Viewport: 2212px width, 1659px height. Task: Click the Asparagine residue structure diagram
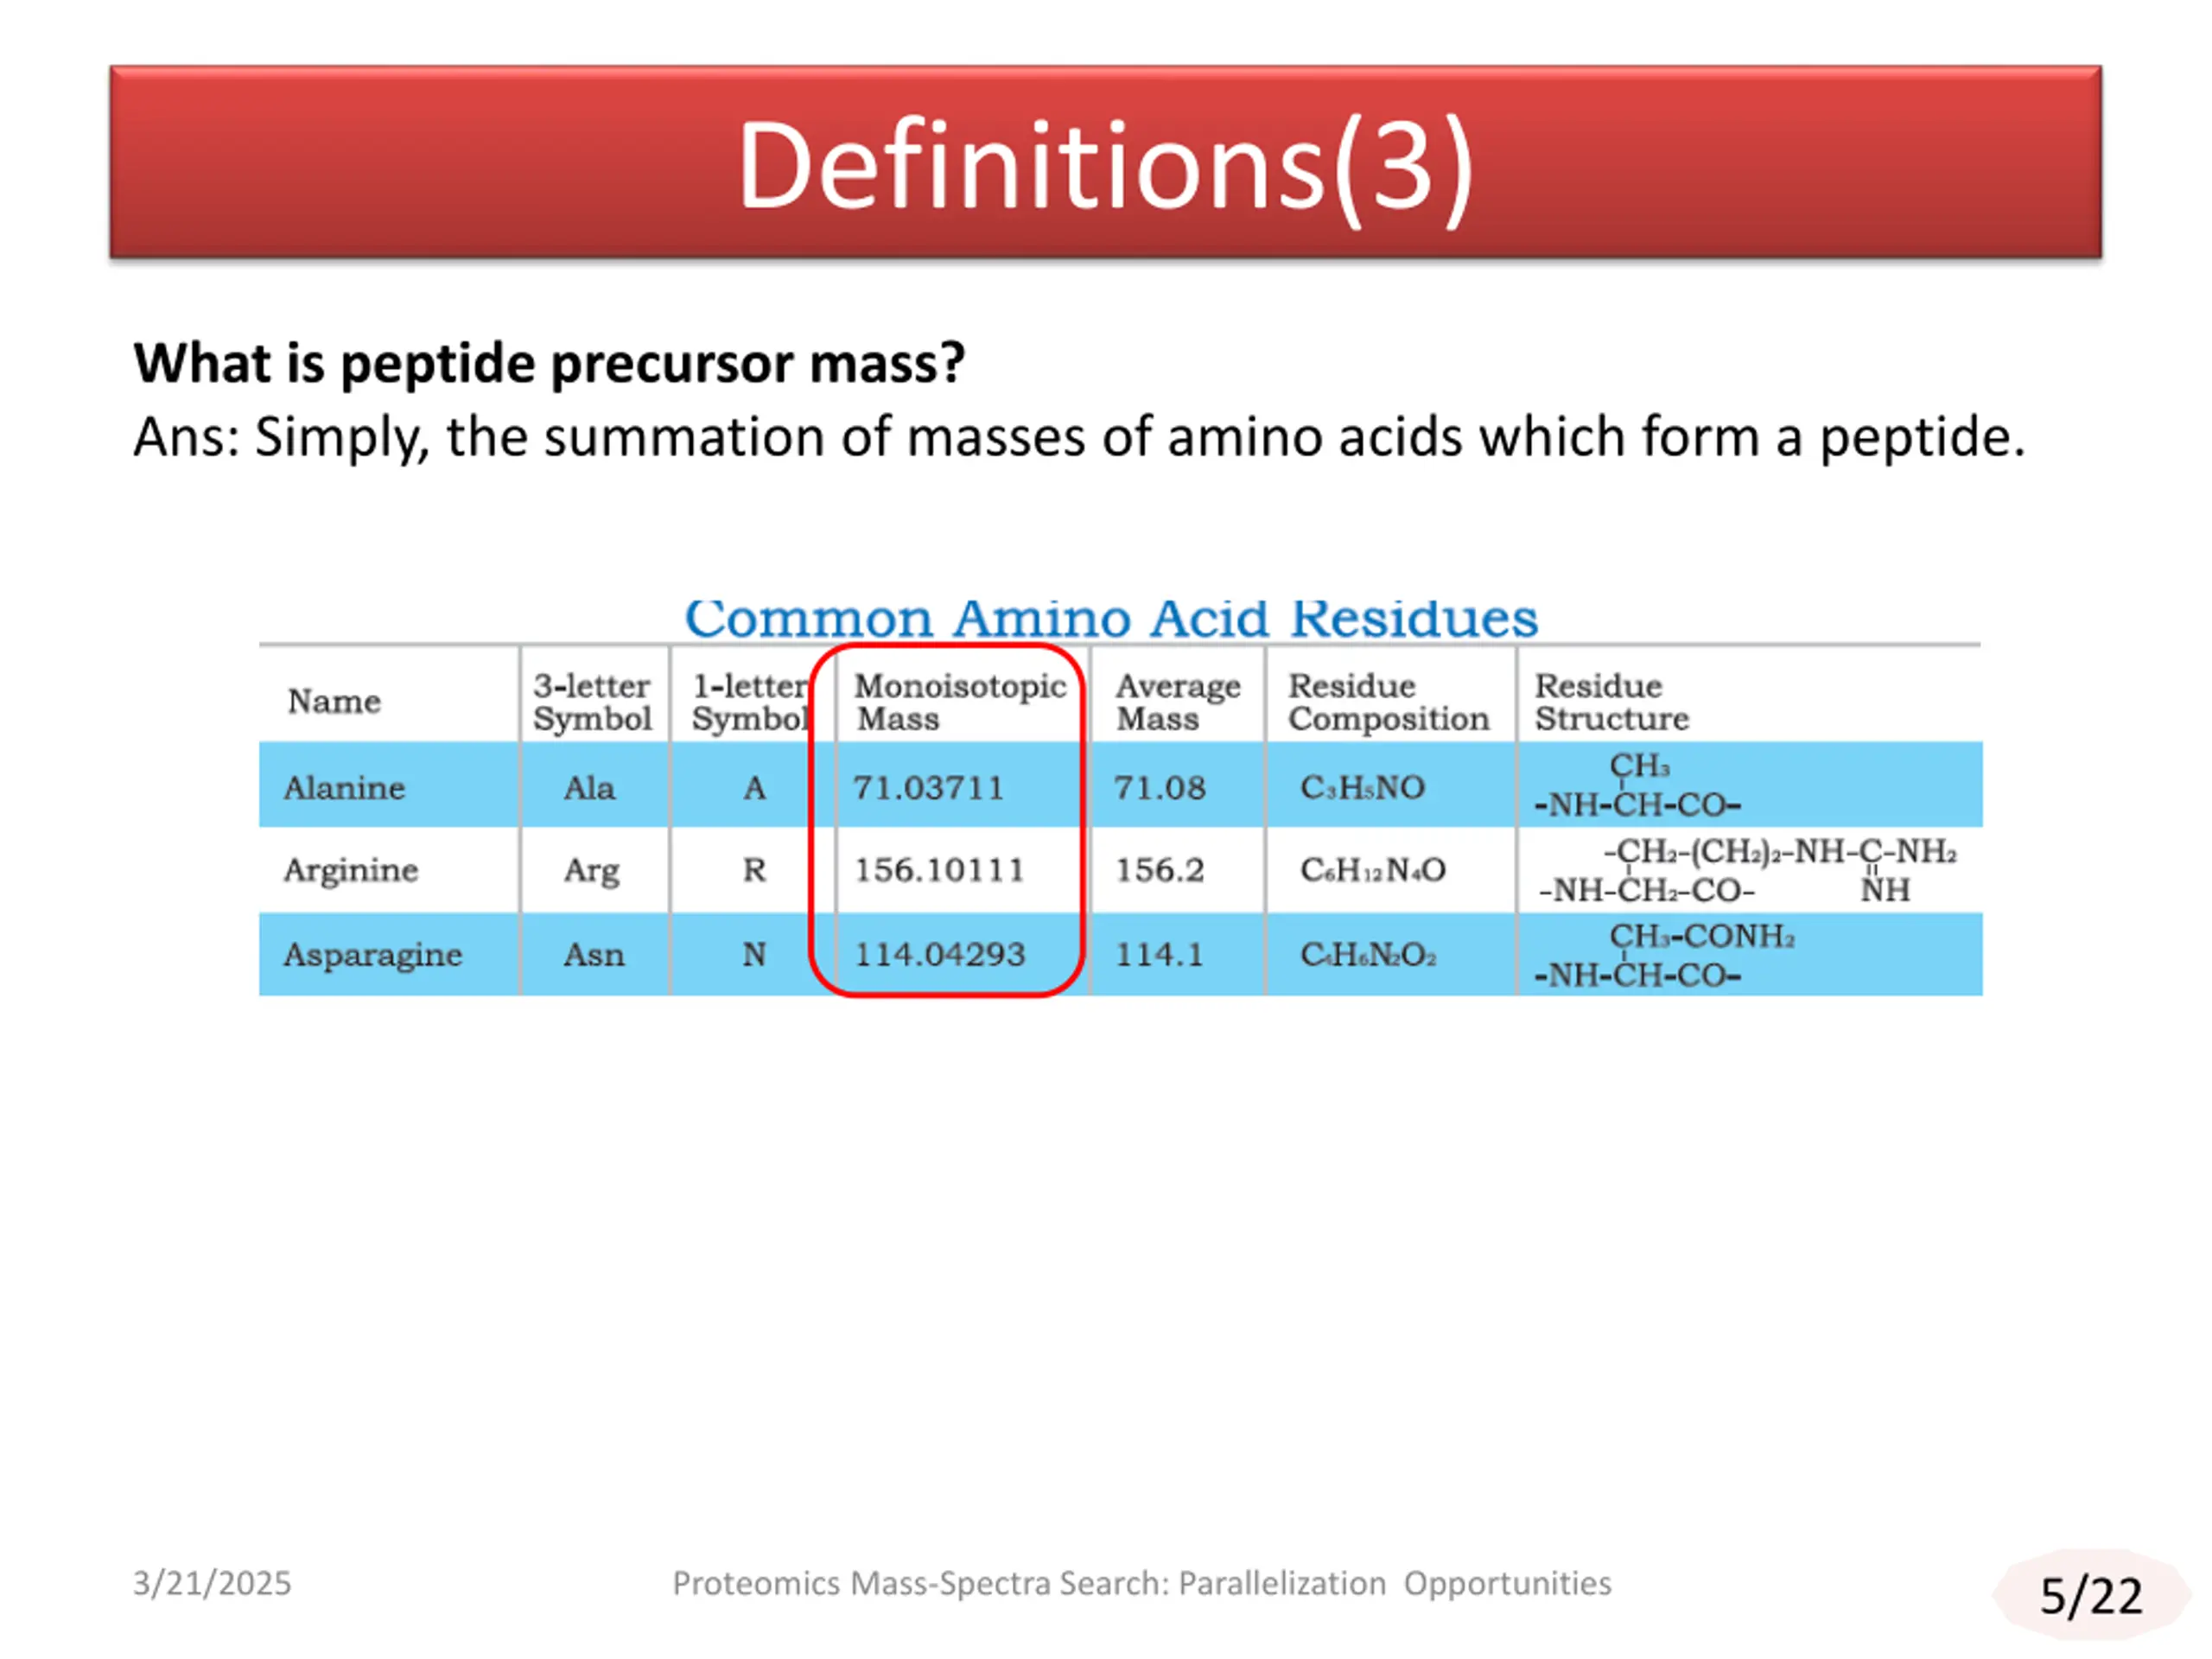(1664, 955)
